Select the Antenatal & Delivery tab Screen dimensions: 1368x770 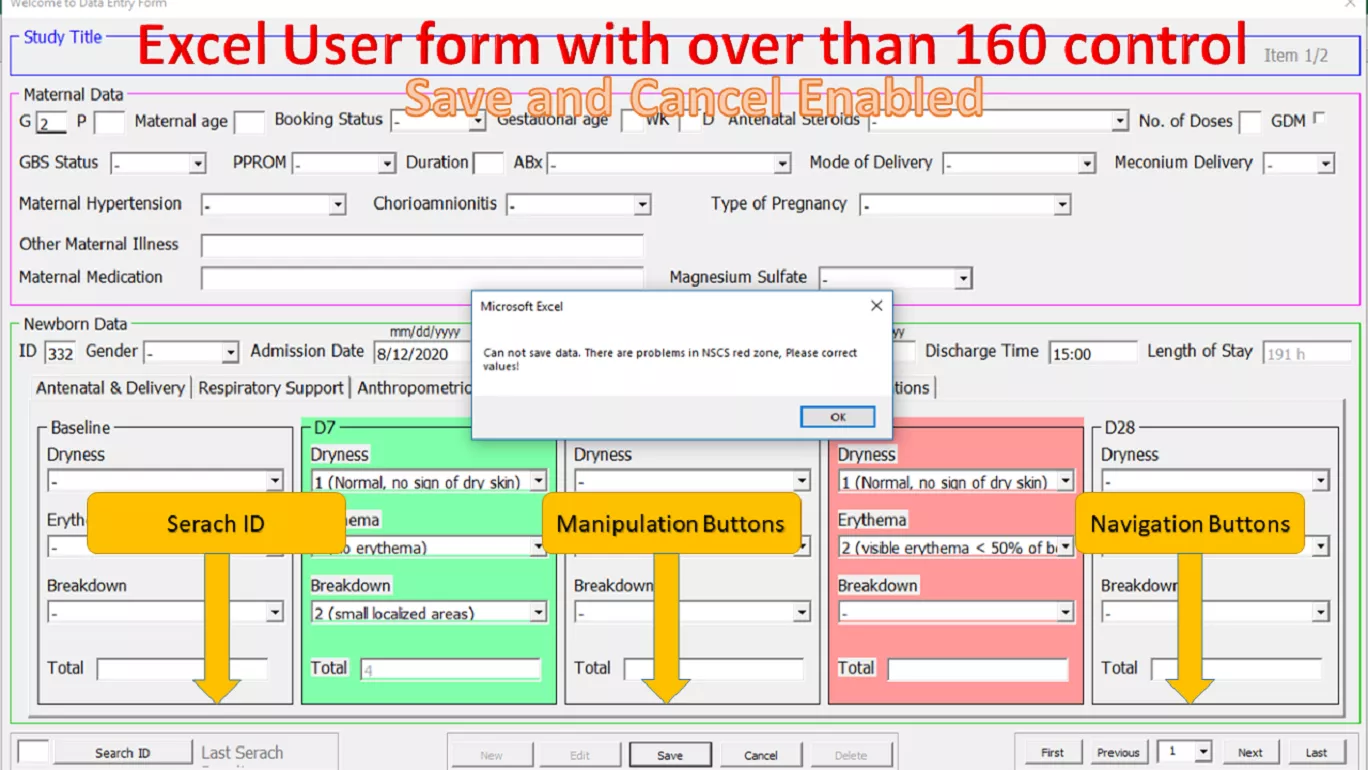coord(110,388)
